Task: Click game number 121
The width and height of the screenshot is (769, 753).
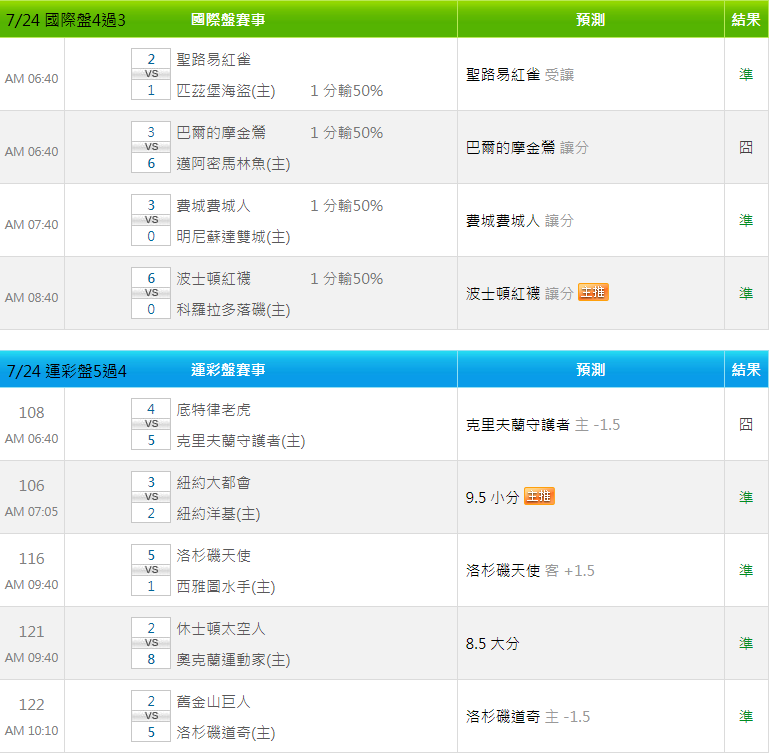Action: coord(31,631)
